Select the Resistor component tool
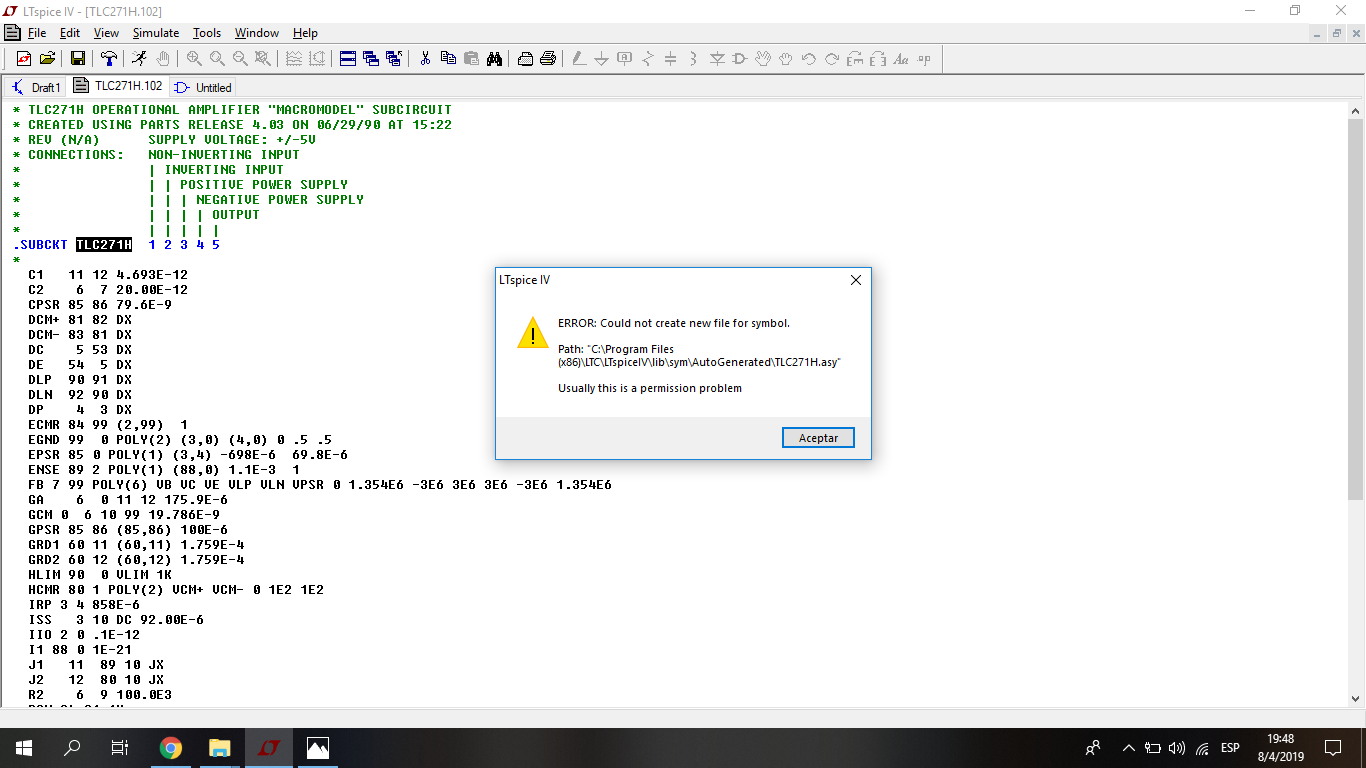 click(647, 59)
